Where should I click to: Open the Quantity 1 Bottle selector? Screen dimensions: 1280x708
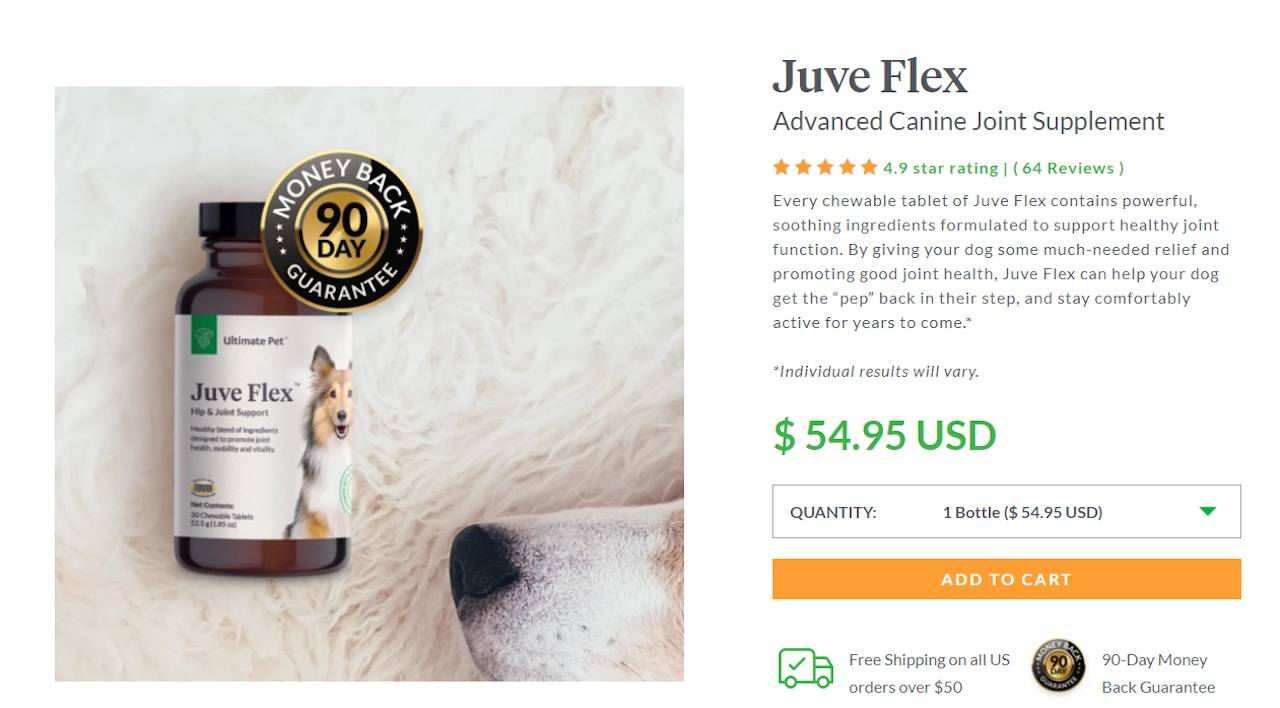pos(1006,511)
